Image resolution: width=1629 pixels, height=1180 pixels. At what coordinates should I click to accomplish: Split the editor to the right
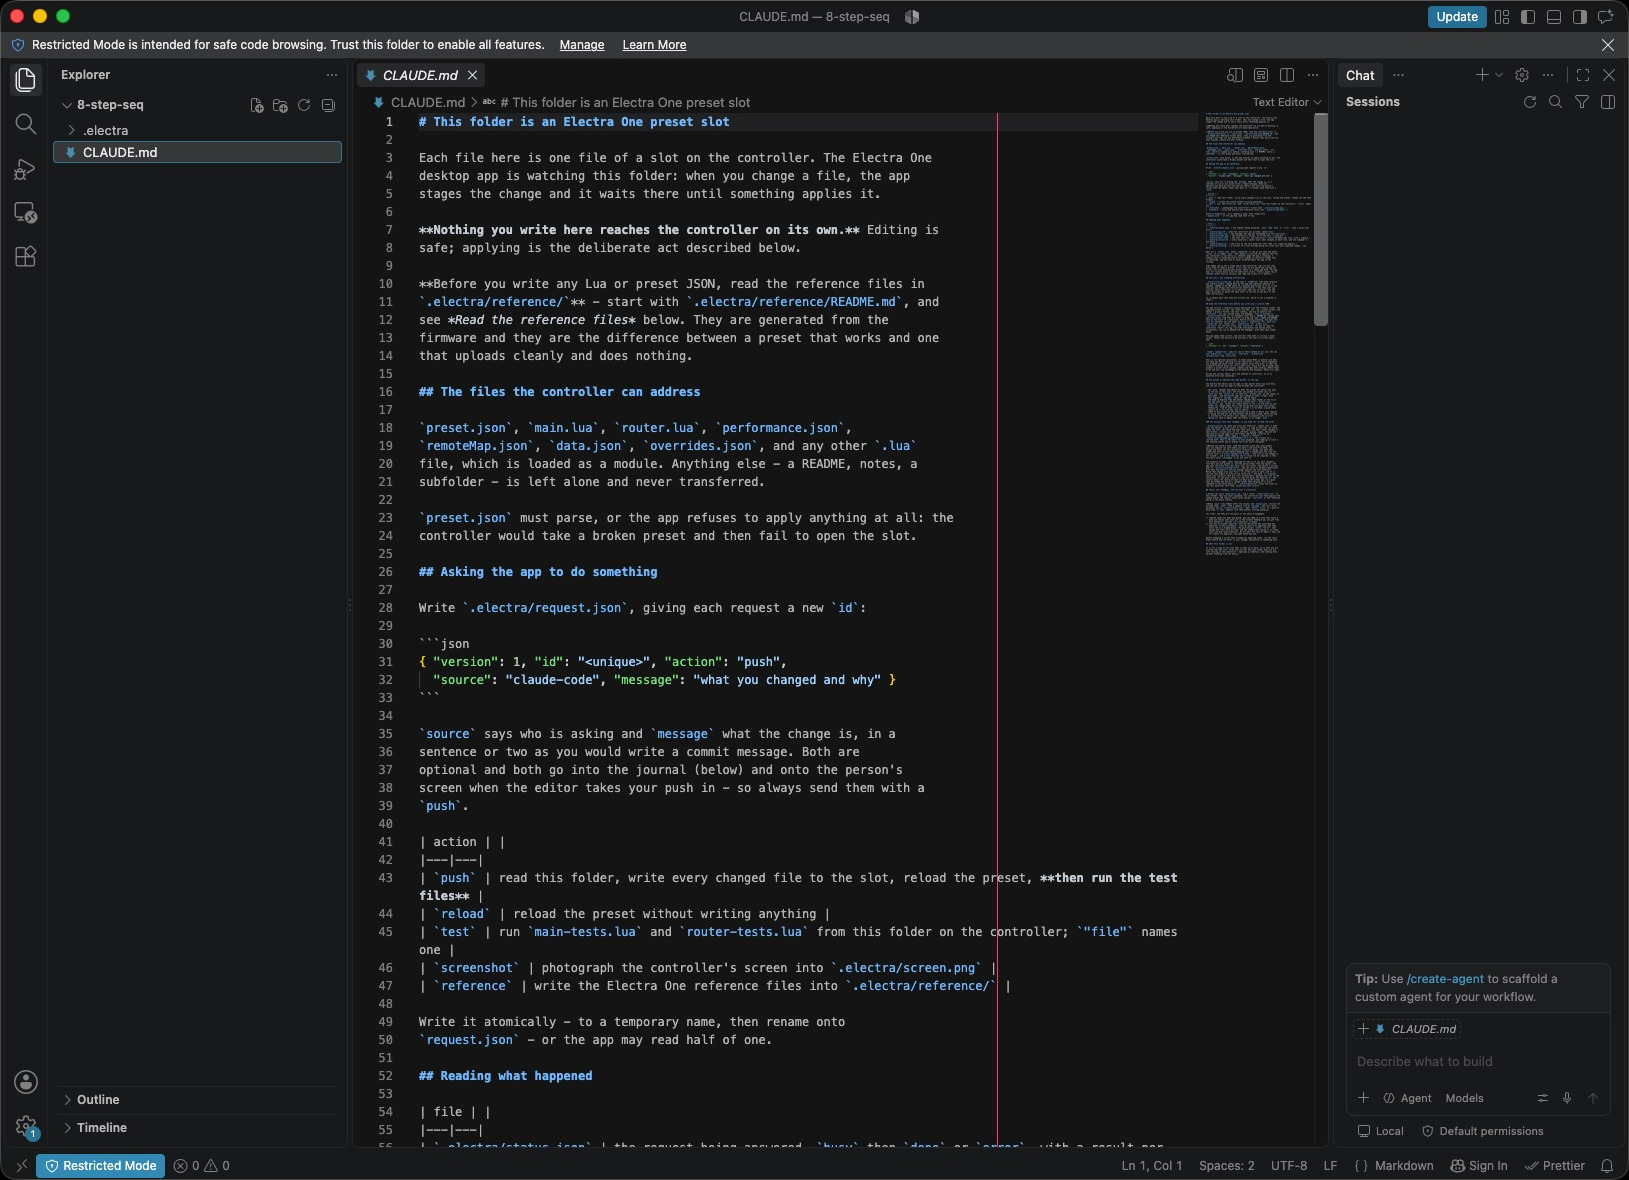tap(1287, 75)
